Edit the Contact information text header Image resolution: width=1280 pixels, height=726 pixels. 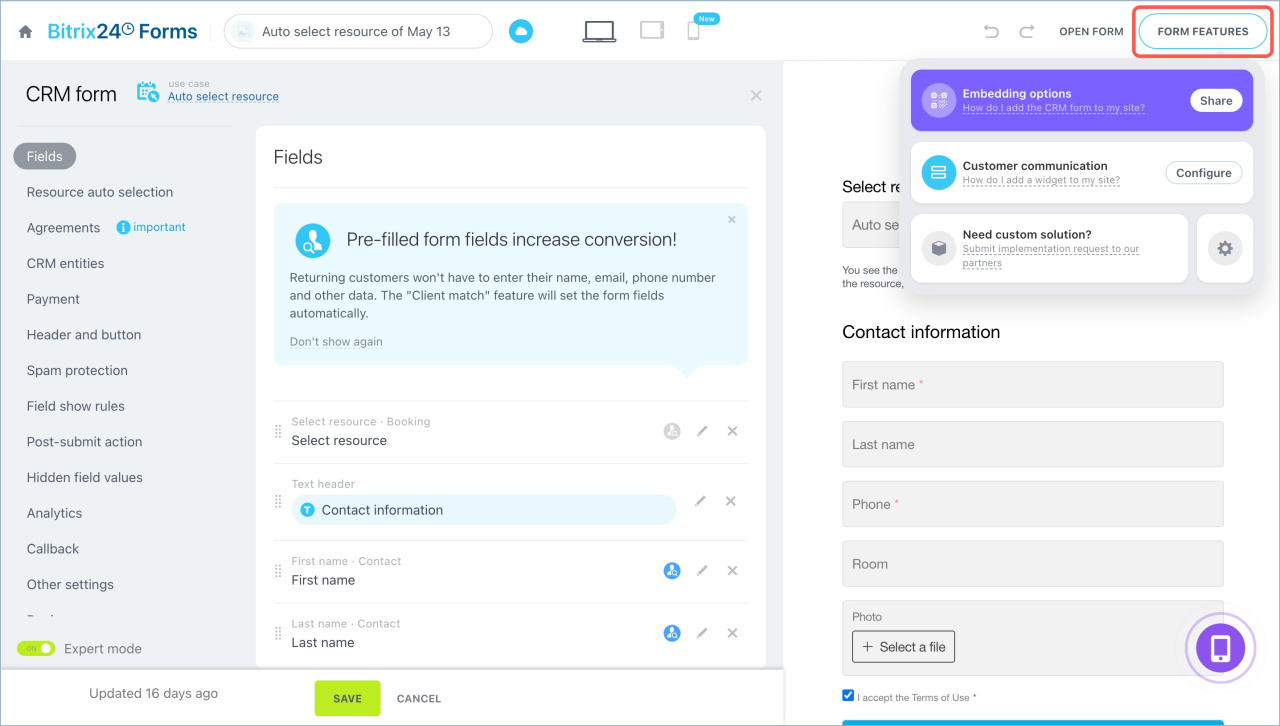tap(700, 501)
